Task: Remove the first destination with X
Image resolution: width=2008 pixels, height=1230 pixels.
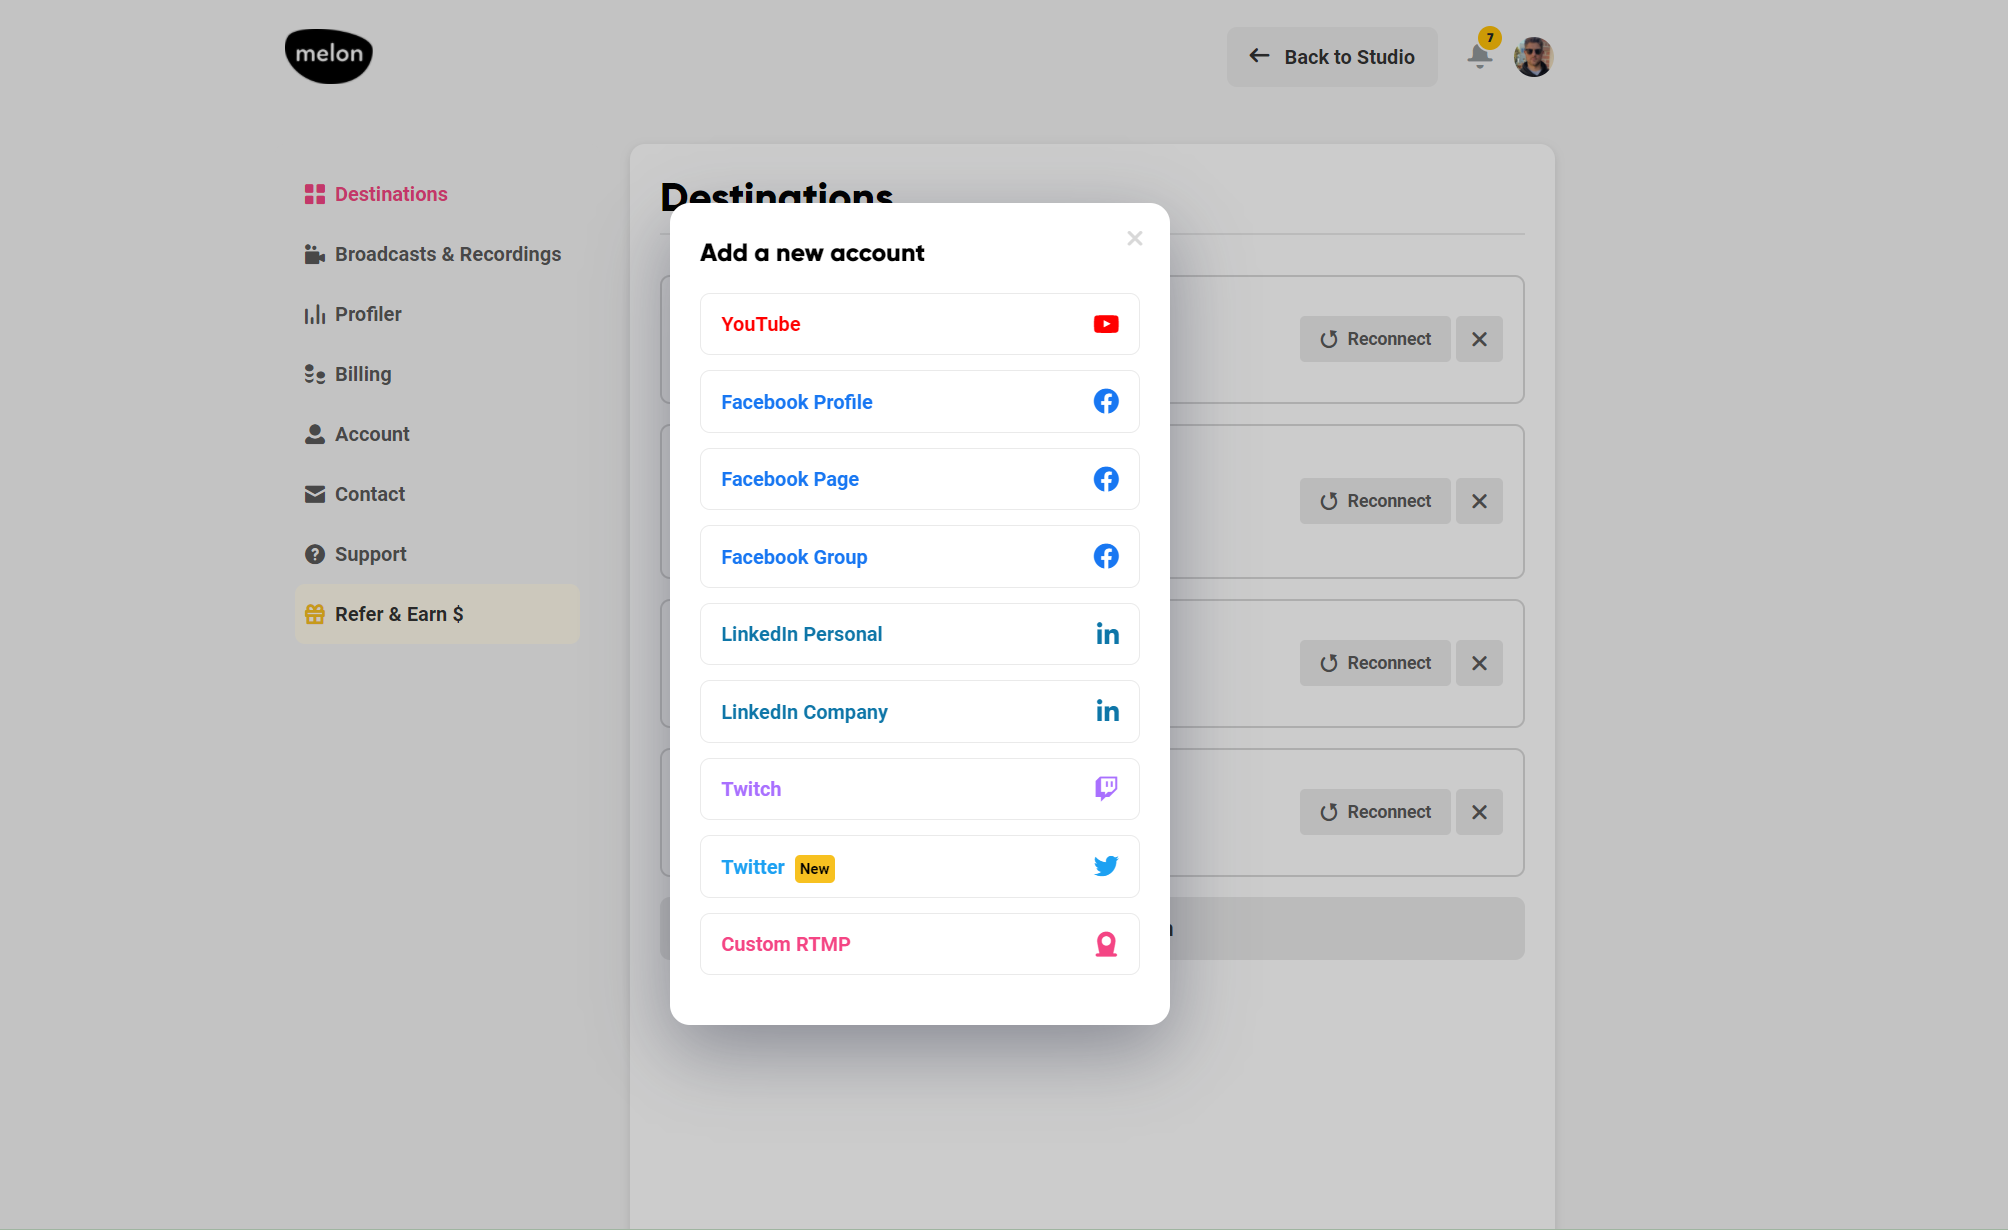Action: click(1479, 339)
